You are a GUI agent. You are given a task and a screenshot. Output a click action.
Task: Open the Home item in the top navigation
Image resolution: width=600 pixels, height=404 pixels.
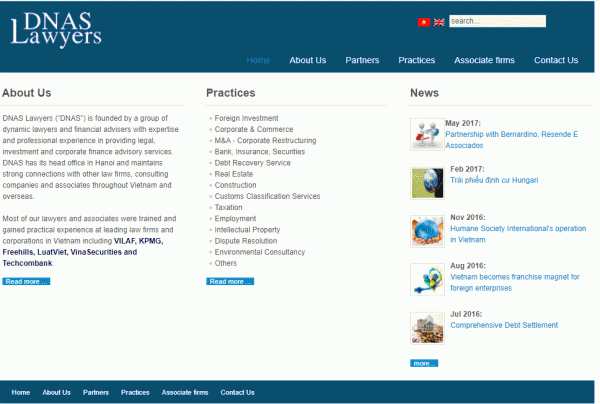point(258,60)
